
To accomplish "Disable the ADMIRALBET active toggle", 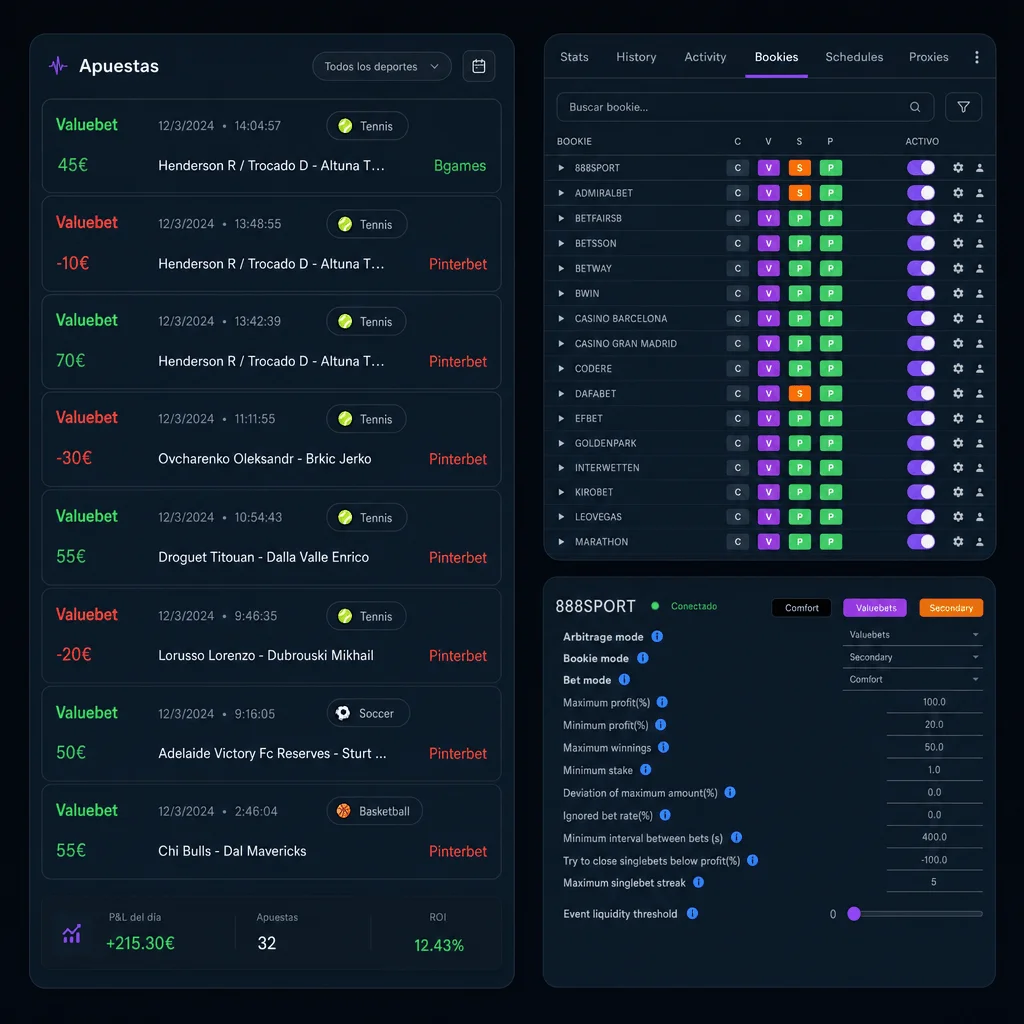I will (920, 193).
